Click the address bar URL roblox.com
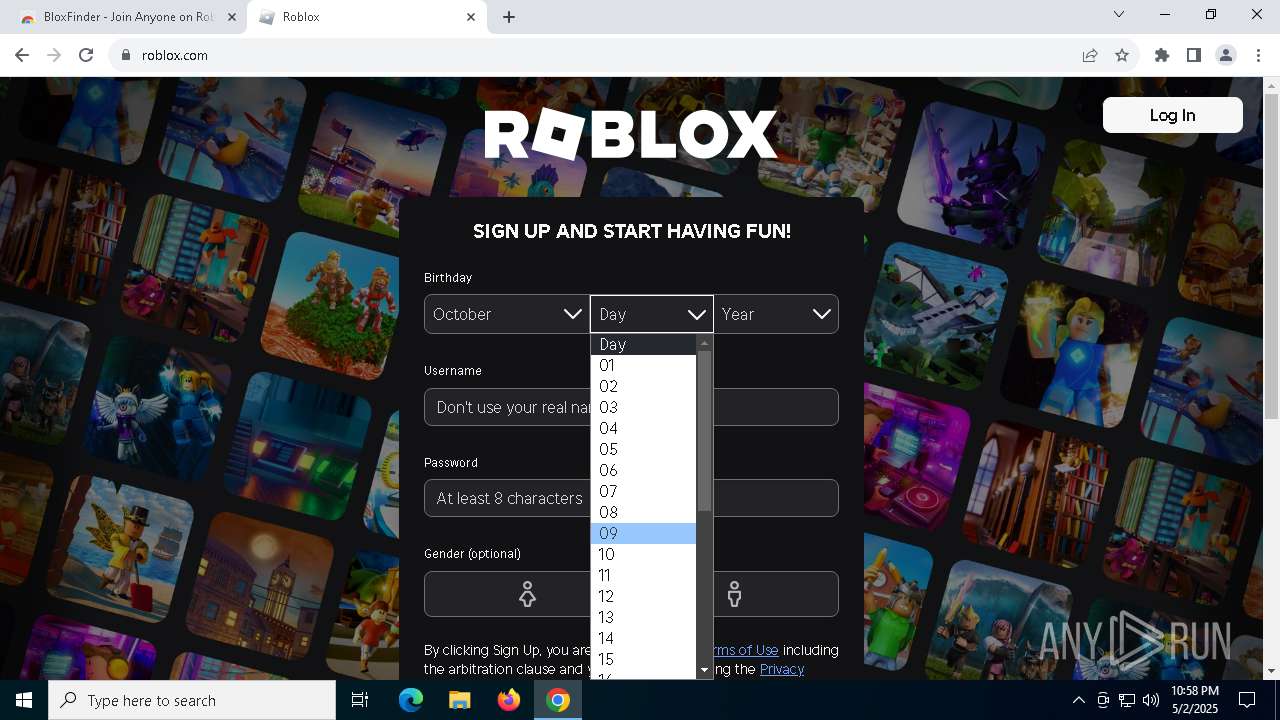 click(175, 56)
